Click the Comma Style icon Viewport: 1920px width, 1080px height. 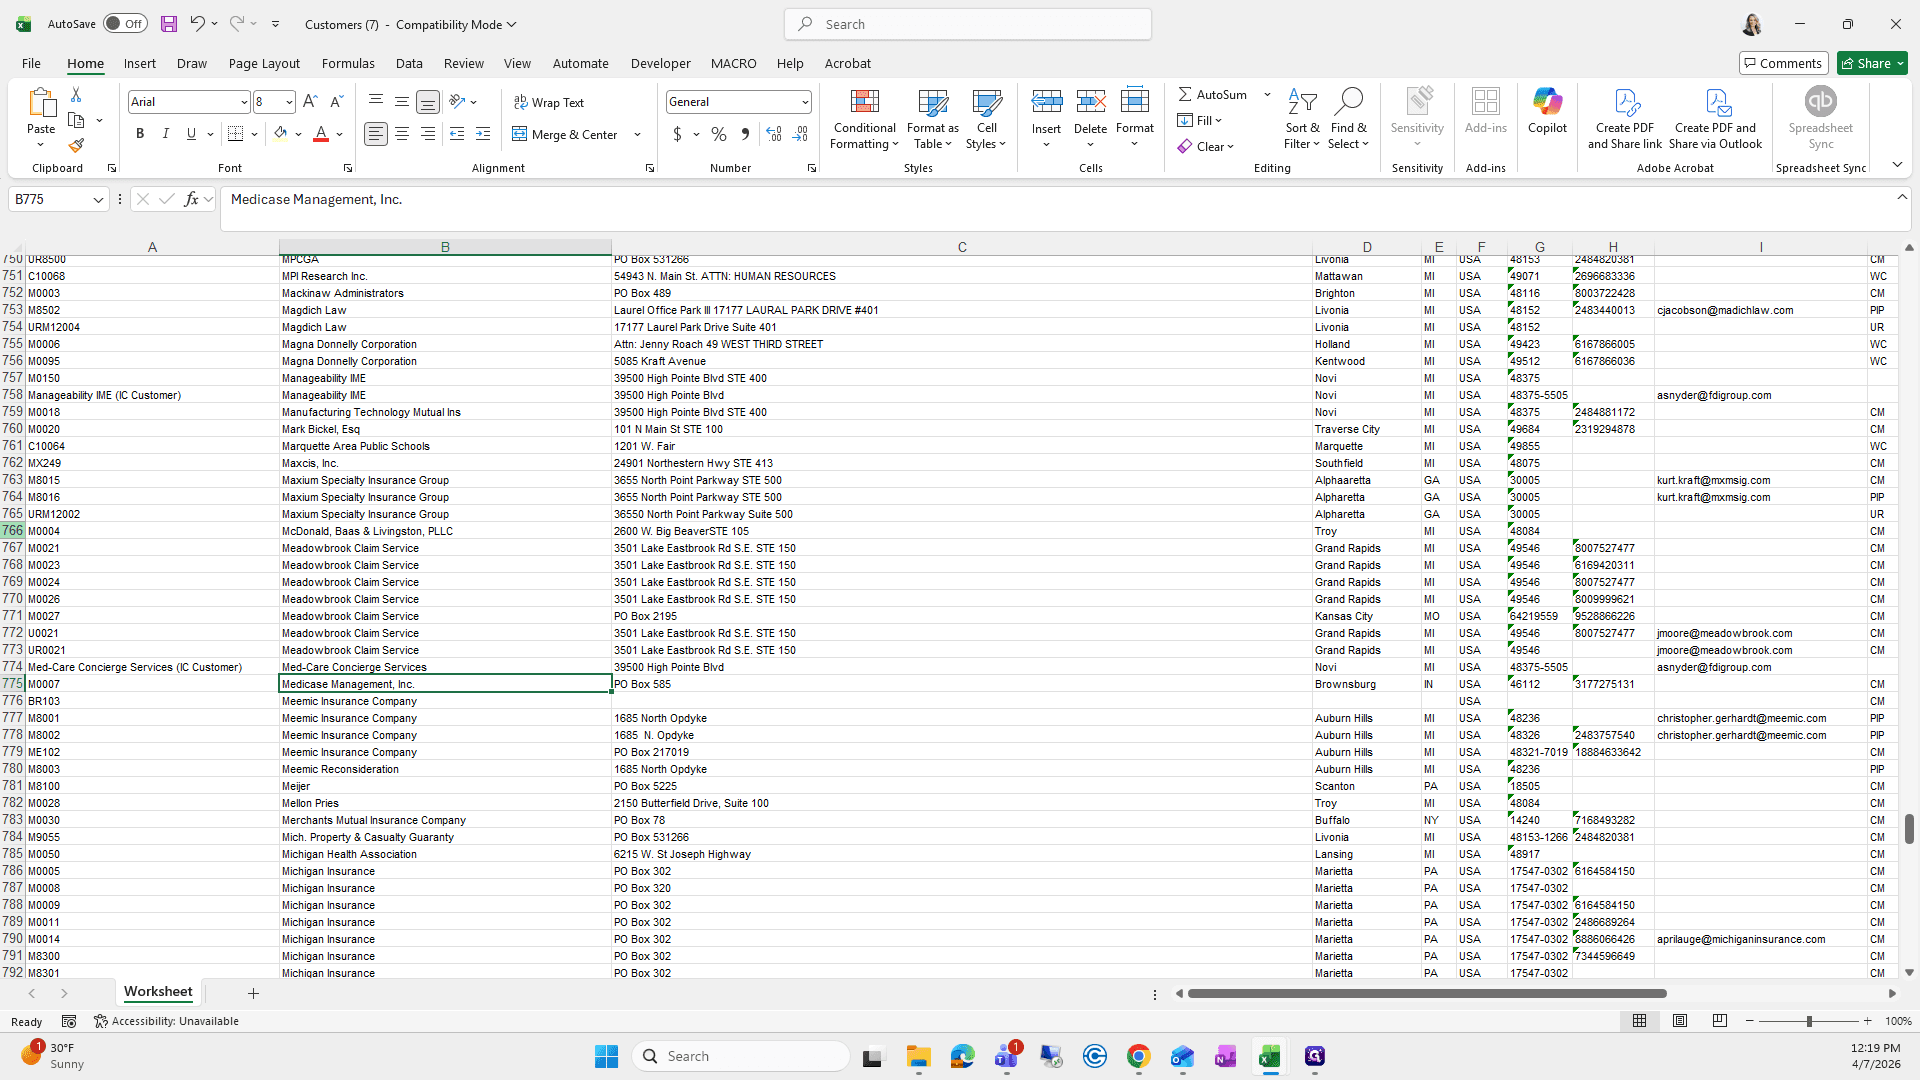coord(745,134)
